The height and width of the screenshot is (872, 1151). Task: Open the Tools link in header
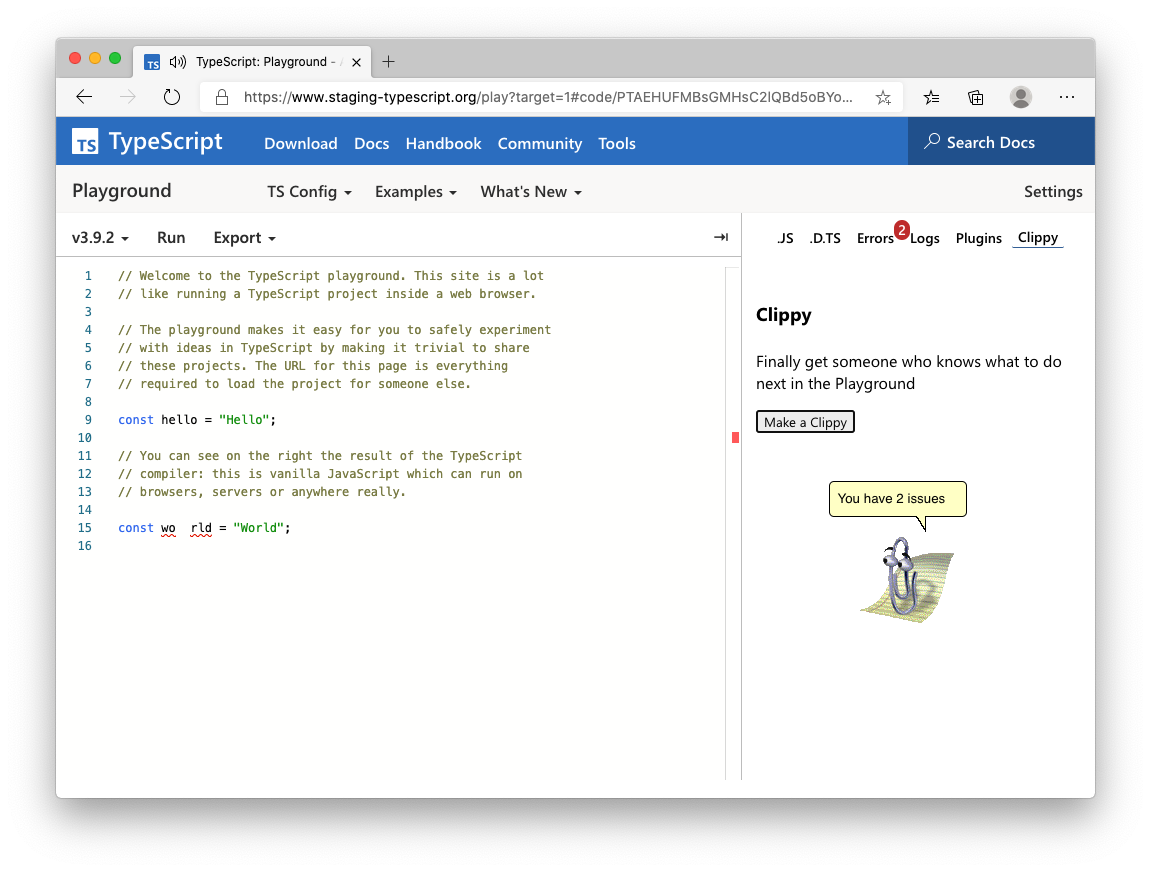point(617,143)
